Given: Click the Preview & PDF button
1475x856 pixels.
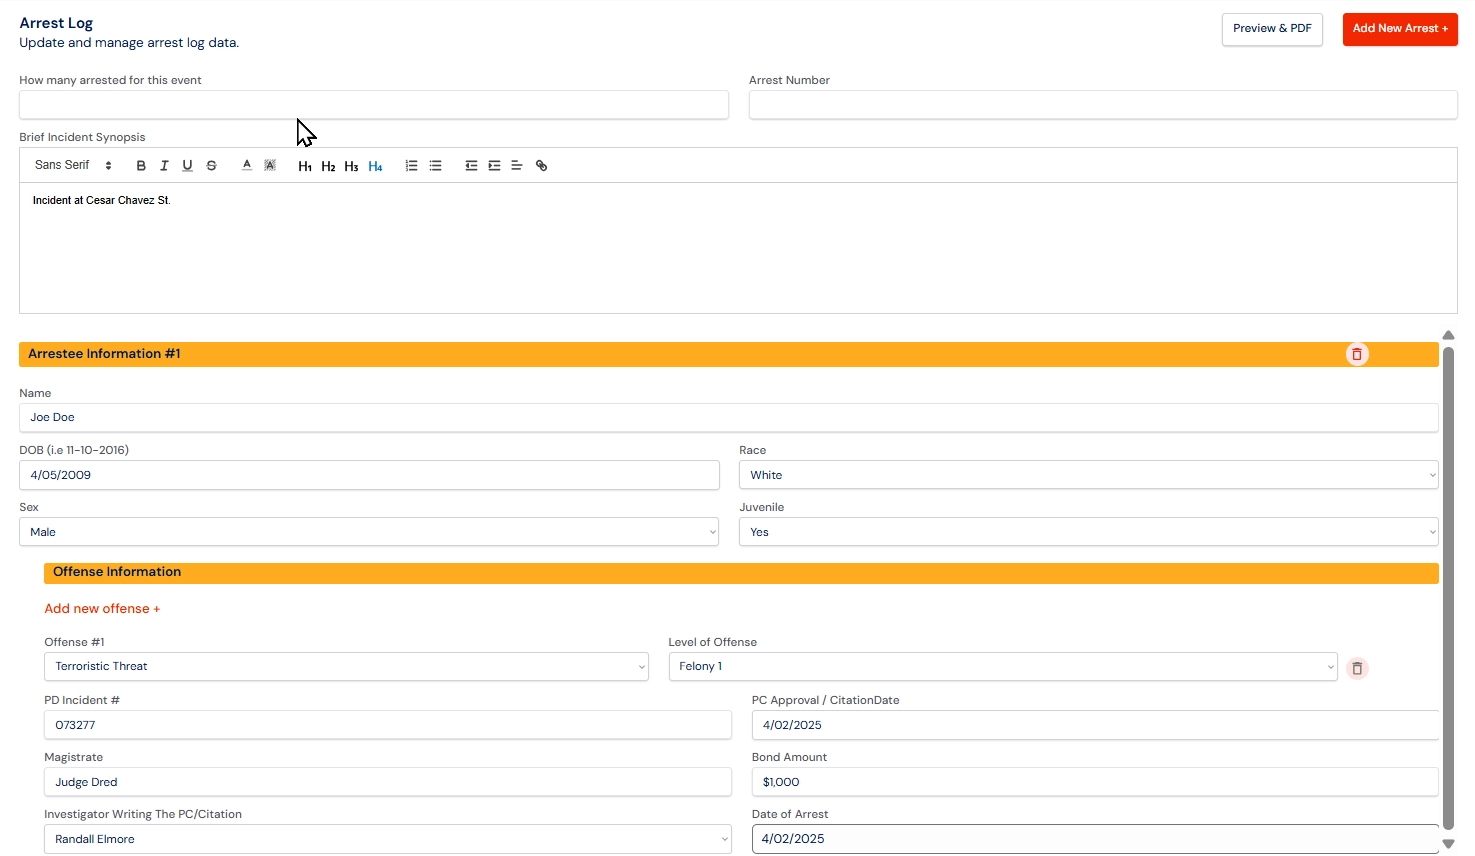Looking at the screenshot, I should (1272, 29).
